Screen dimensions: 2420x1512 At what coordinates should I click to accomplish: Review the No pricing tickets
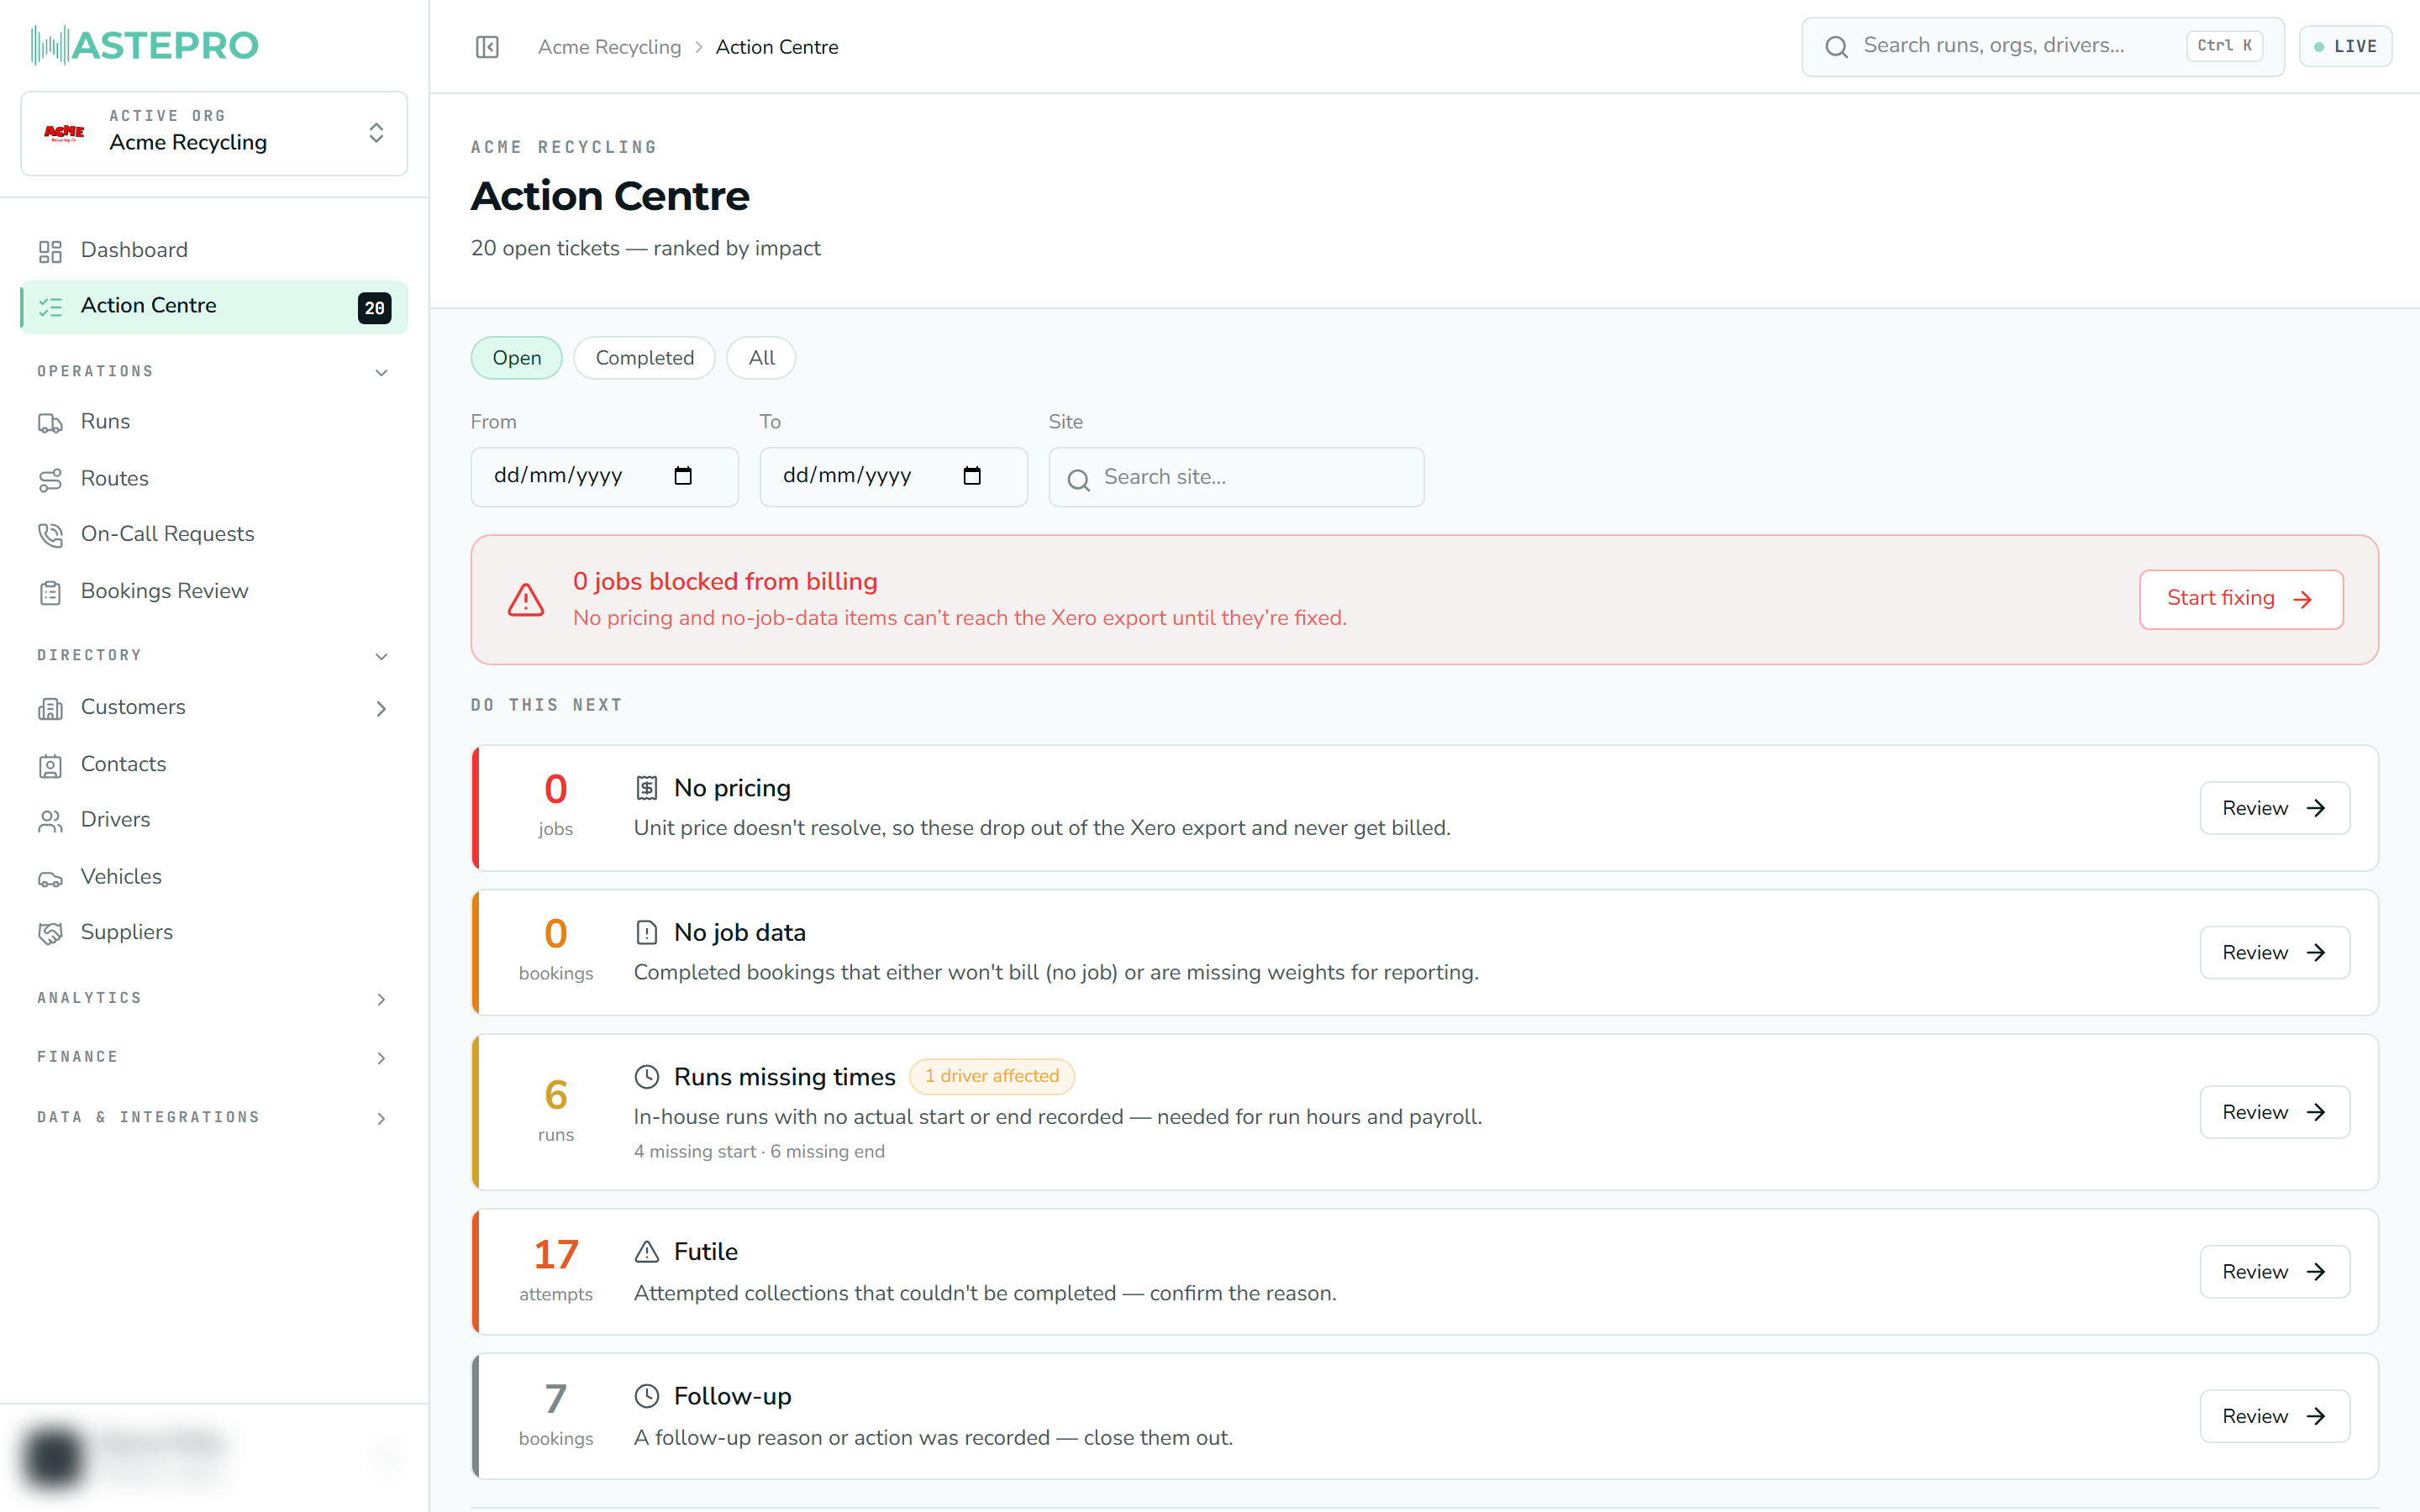[x=2274, y=808]
